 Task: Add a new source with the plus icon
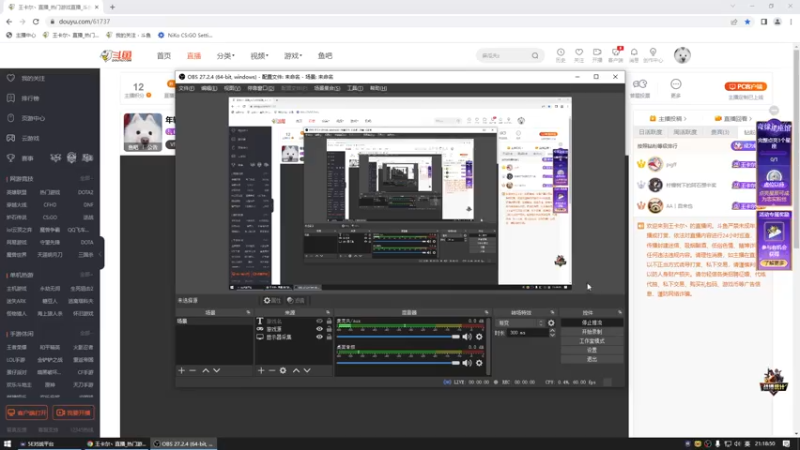[x=261, y=370]
